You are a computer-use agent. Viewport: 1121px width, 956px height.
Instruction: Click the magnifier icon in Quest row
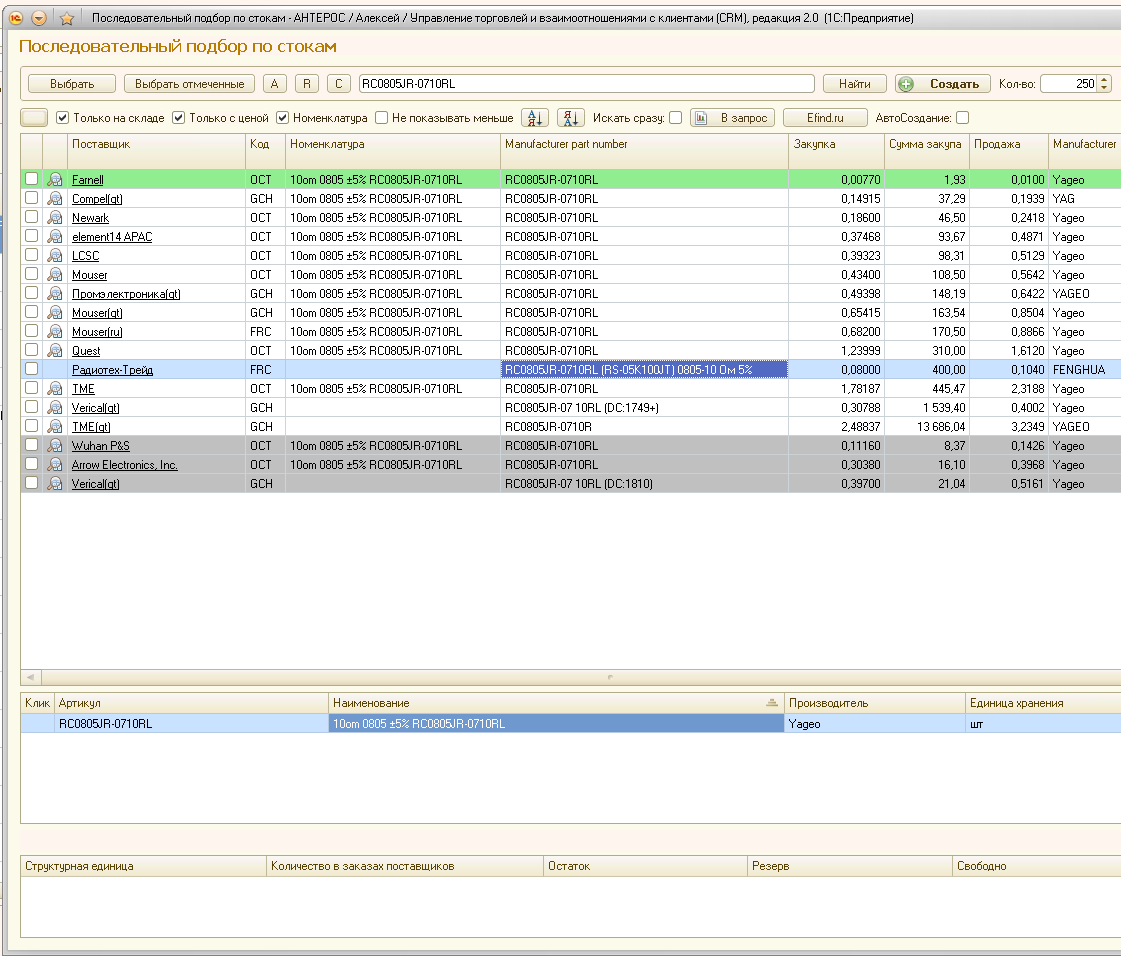click(55, 351)
